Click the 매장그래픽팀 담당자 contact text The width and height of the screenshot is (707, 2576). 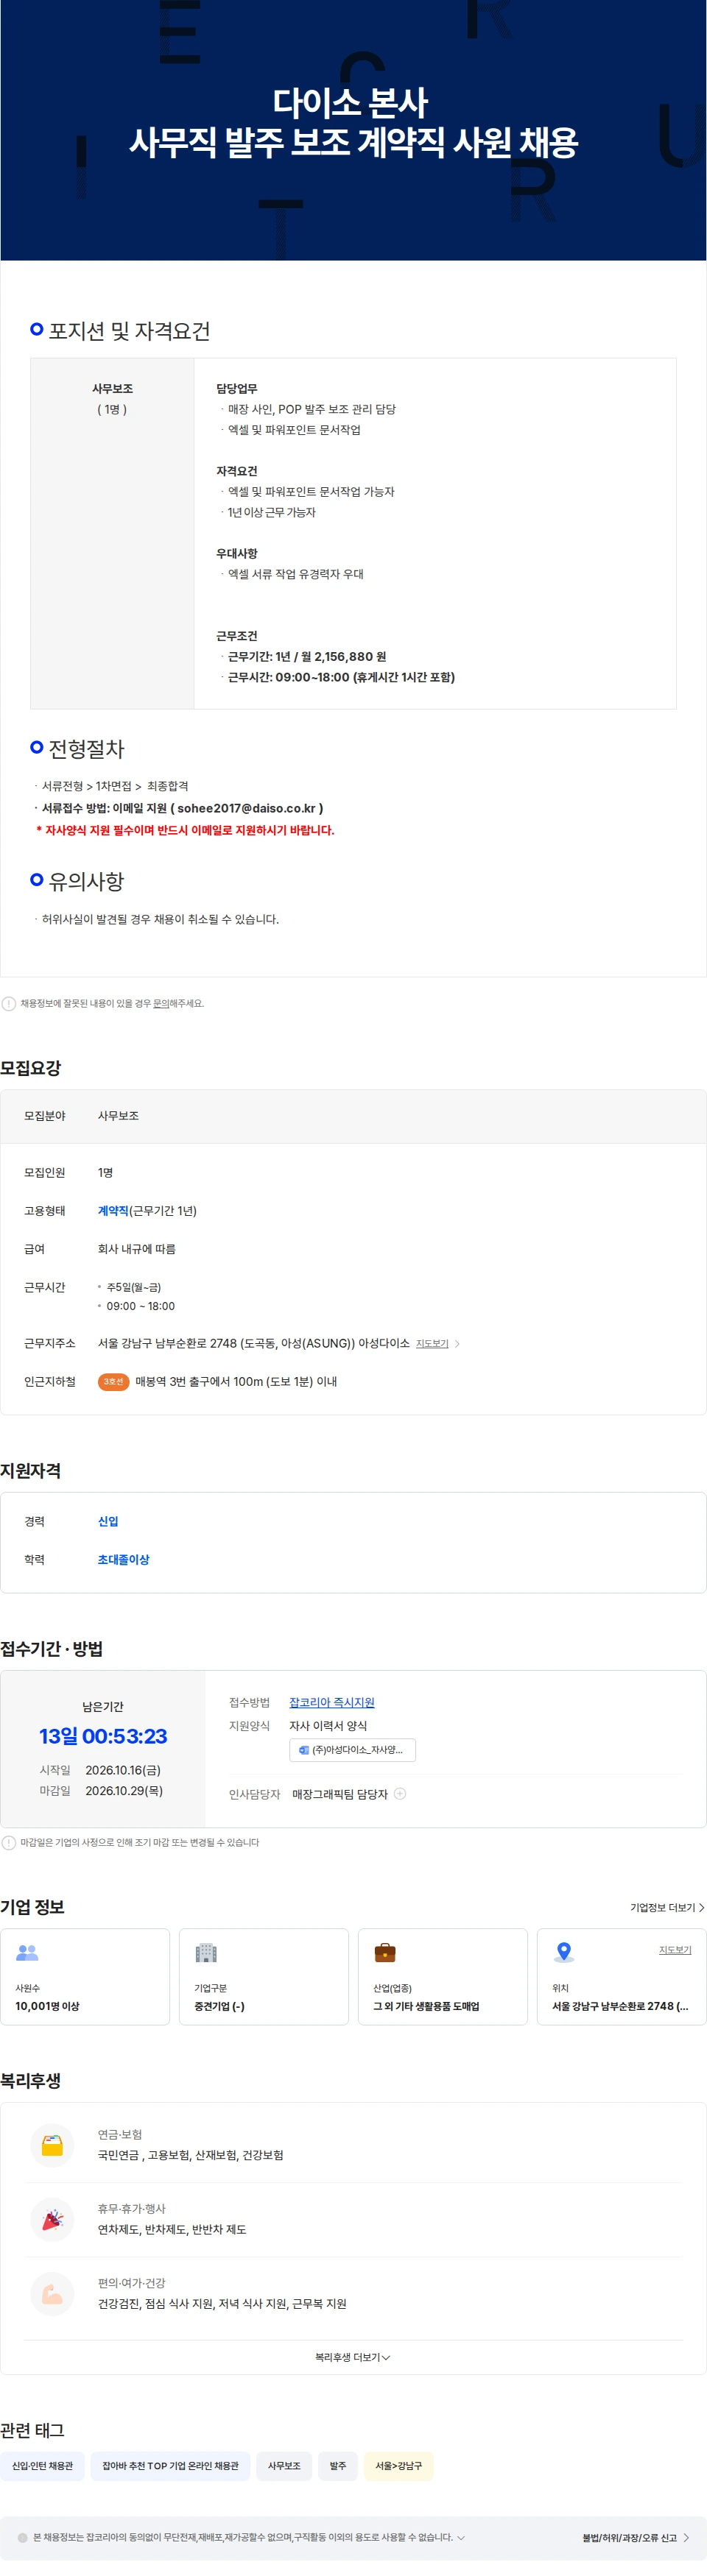(x=340, y=1794)
